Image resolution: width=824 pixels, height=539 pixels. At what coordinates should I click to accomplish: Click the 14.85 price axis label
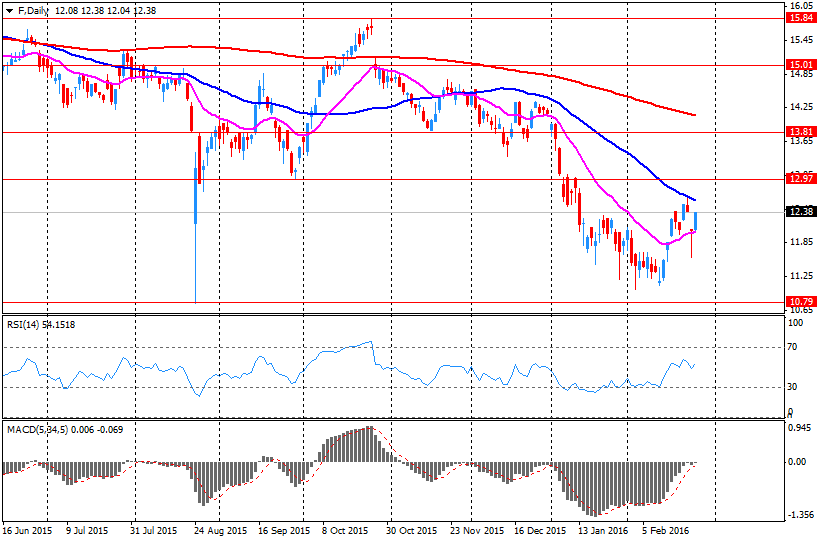coord(801,74)
